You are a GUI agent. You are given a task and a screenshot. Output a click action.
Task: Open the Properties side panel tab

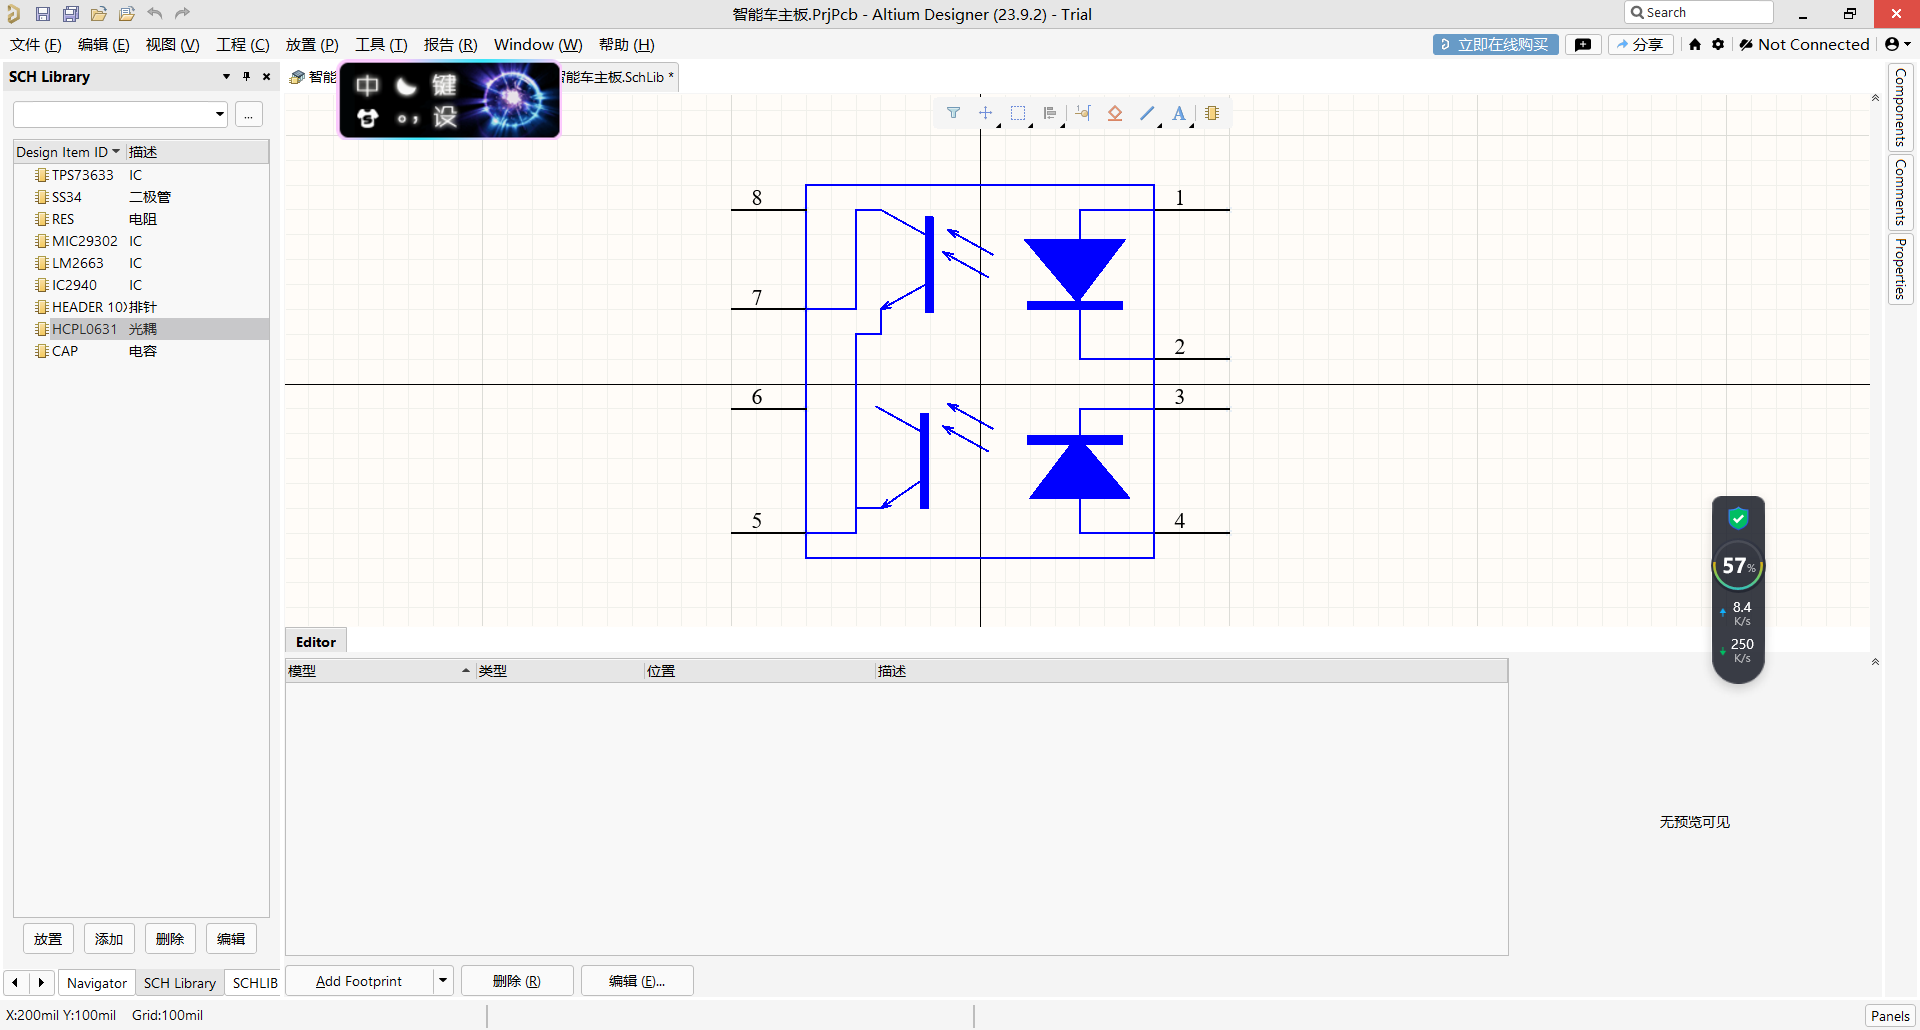[x=1900, y=269]
